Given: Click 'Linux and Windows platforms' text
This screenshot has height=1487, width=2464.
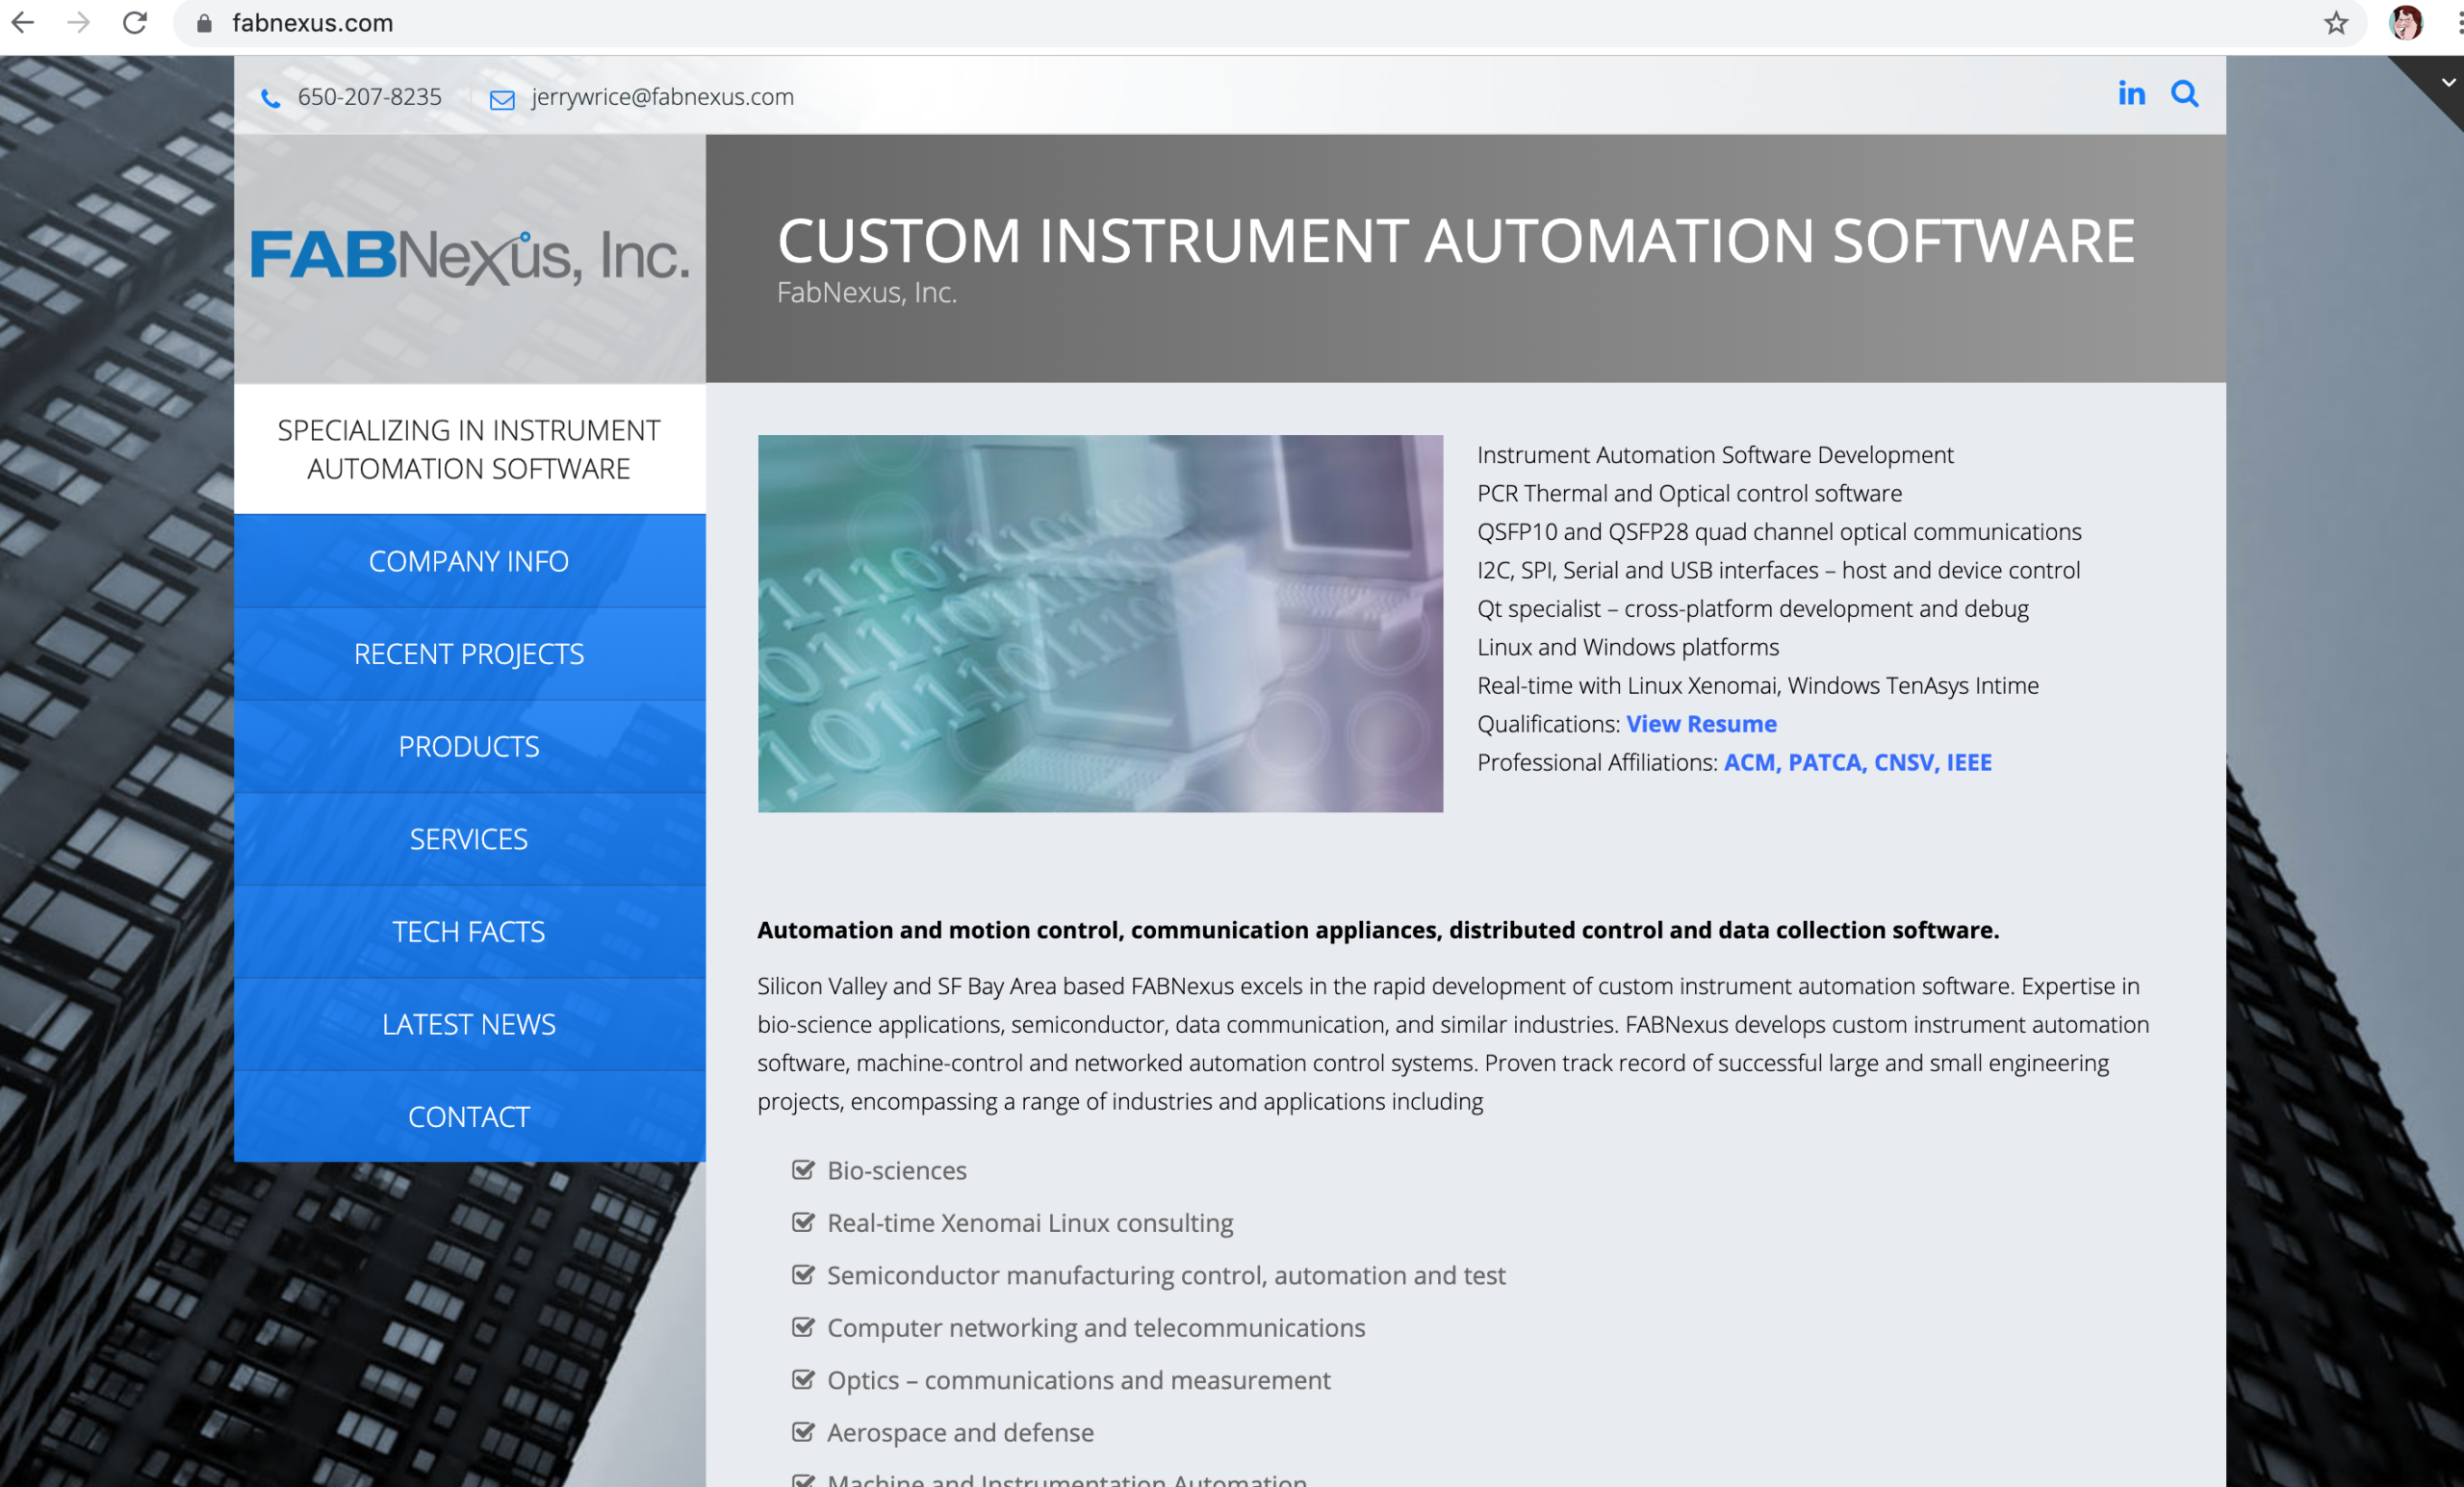Looking at the screenshot, I should [x=1628, y=647].
